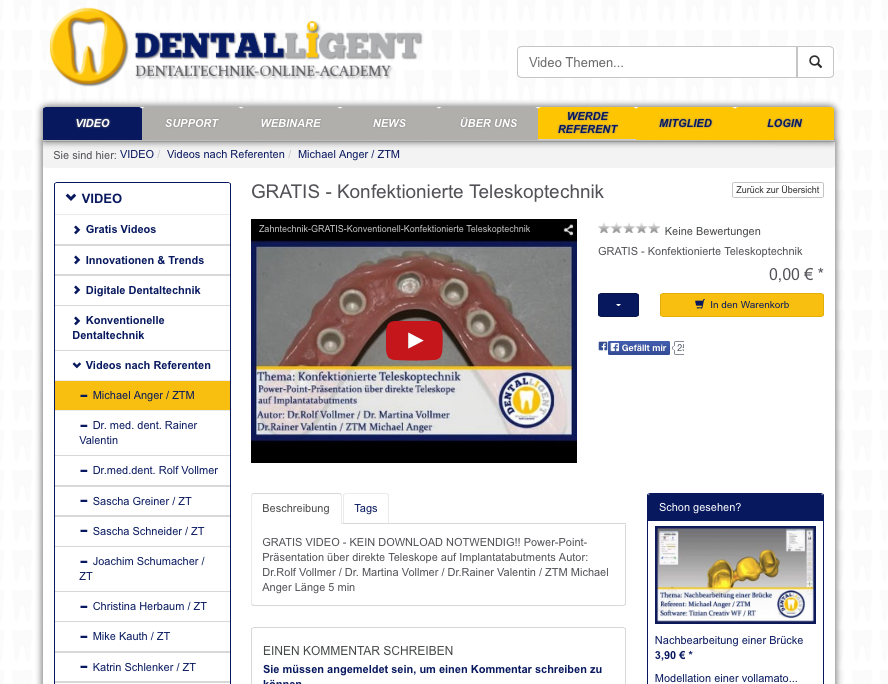The width and height of the screenshot is (888, 684).
Task: Click the Dentalligent wordmark text
Action: (x=278, y=44)
